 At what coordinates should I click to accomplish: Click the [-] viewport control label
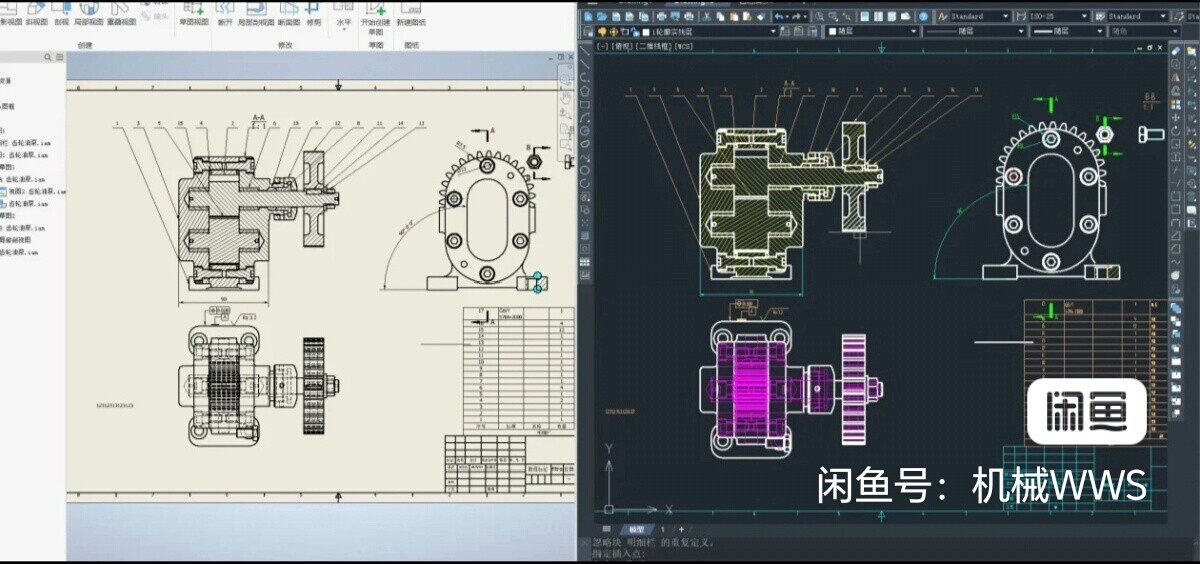point(602,46)
